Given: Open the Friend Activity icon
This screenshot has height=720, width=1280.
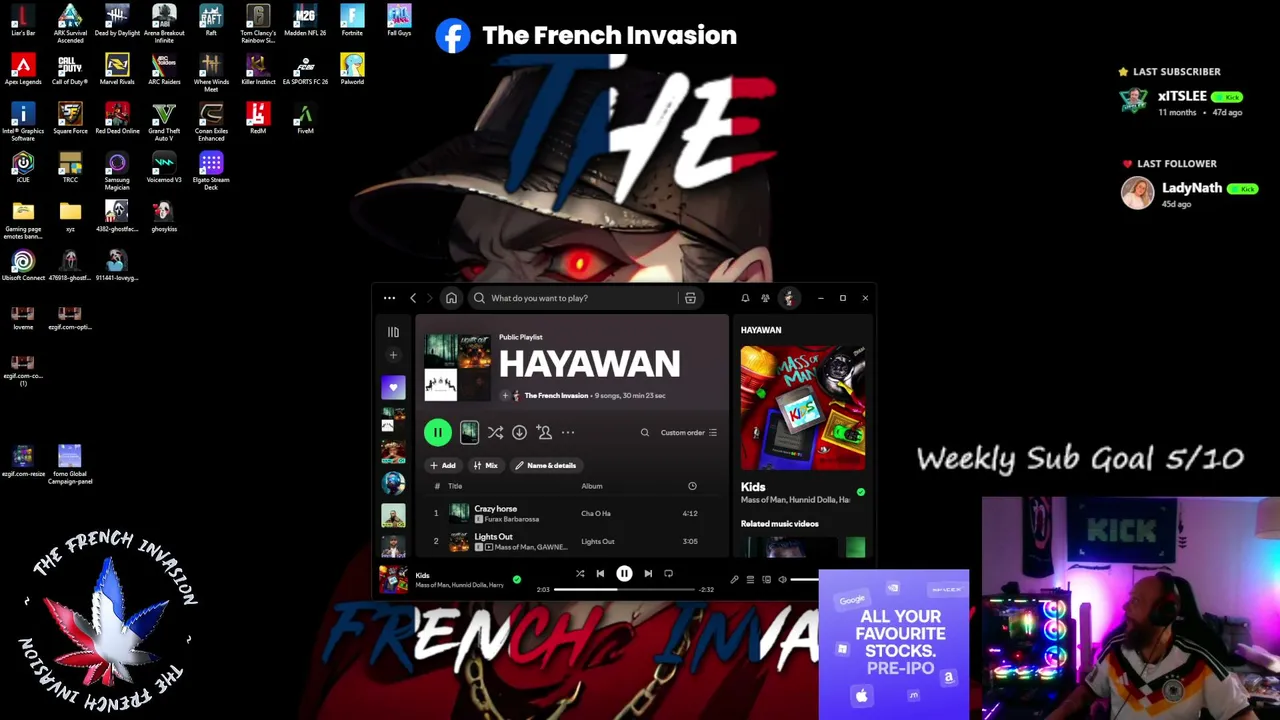Looking at the screenshot, I should [765, 298].
